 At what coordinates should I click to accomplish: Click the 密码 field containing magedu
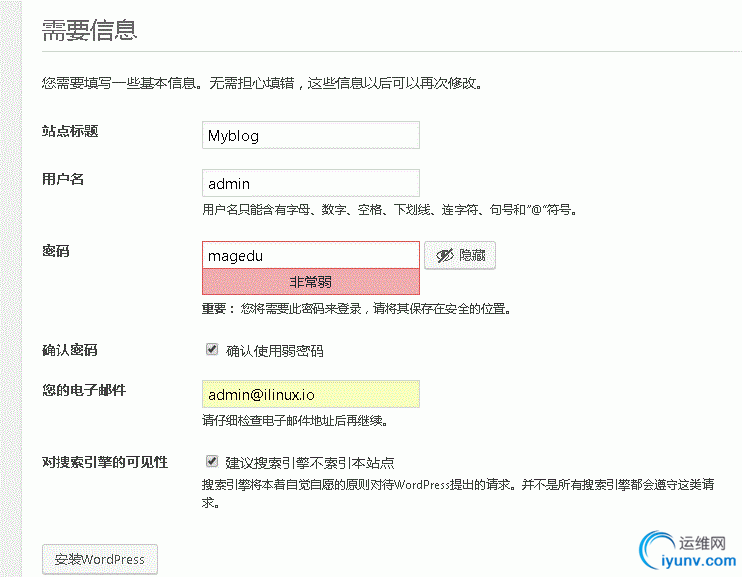[310, 255]
